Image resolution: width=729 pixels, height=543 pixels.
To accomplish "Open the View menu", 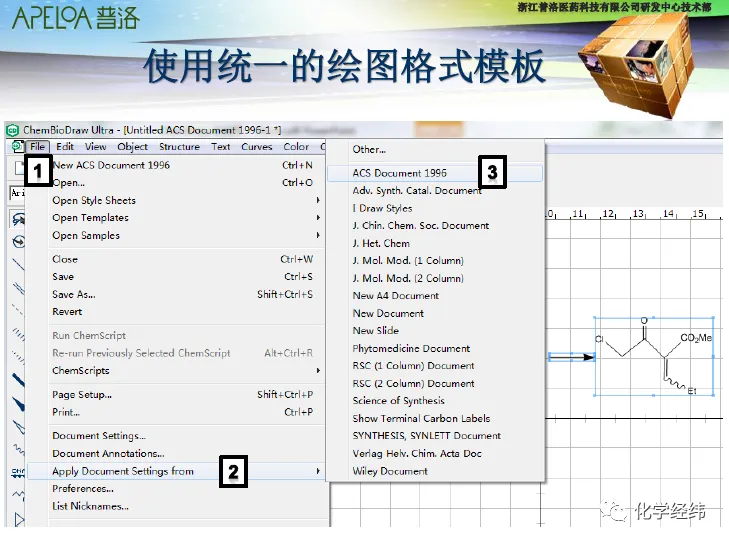I will [95, 147].
